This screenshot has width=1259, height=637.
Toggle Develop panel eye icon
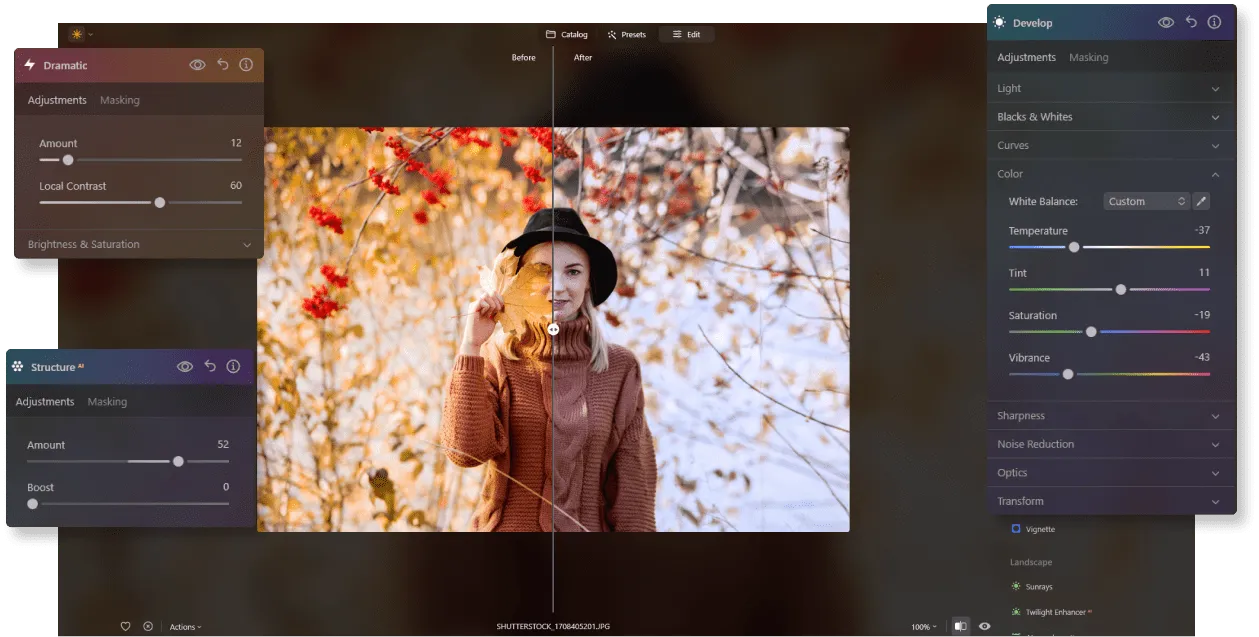(1166, 22)
